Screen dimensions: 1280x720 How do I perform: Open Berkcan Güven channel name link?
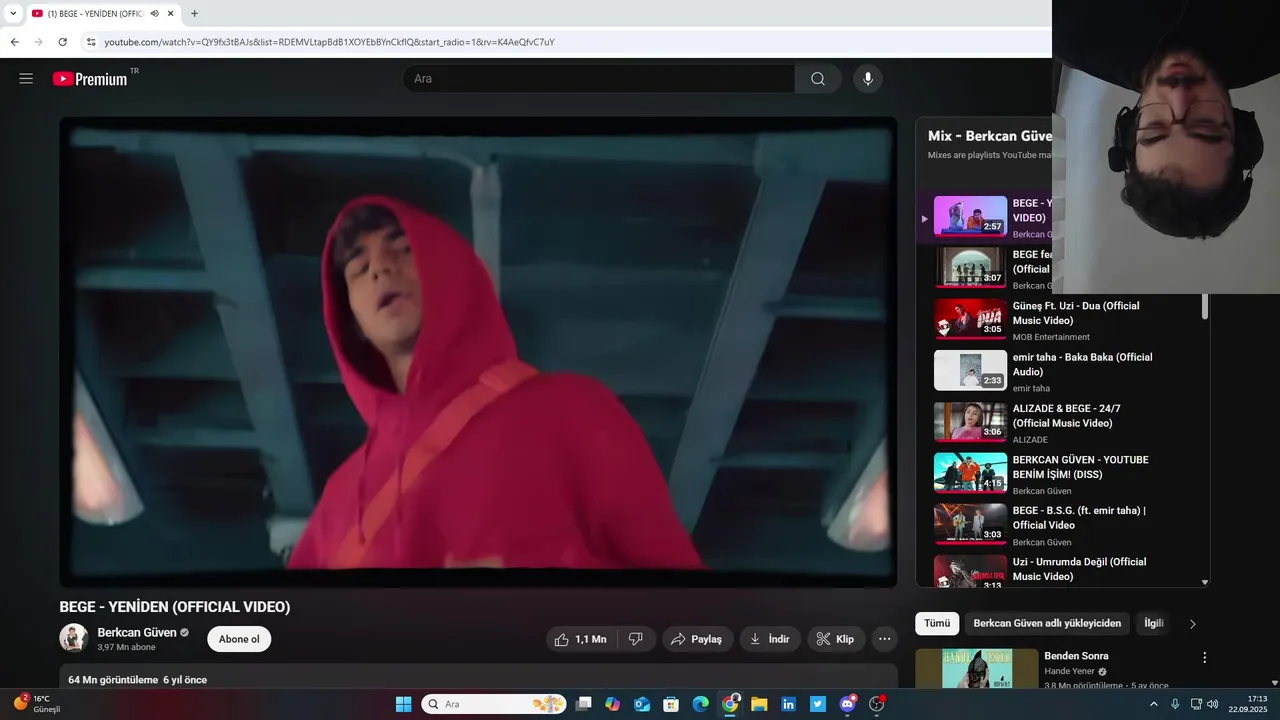tap(137, 633)
